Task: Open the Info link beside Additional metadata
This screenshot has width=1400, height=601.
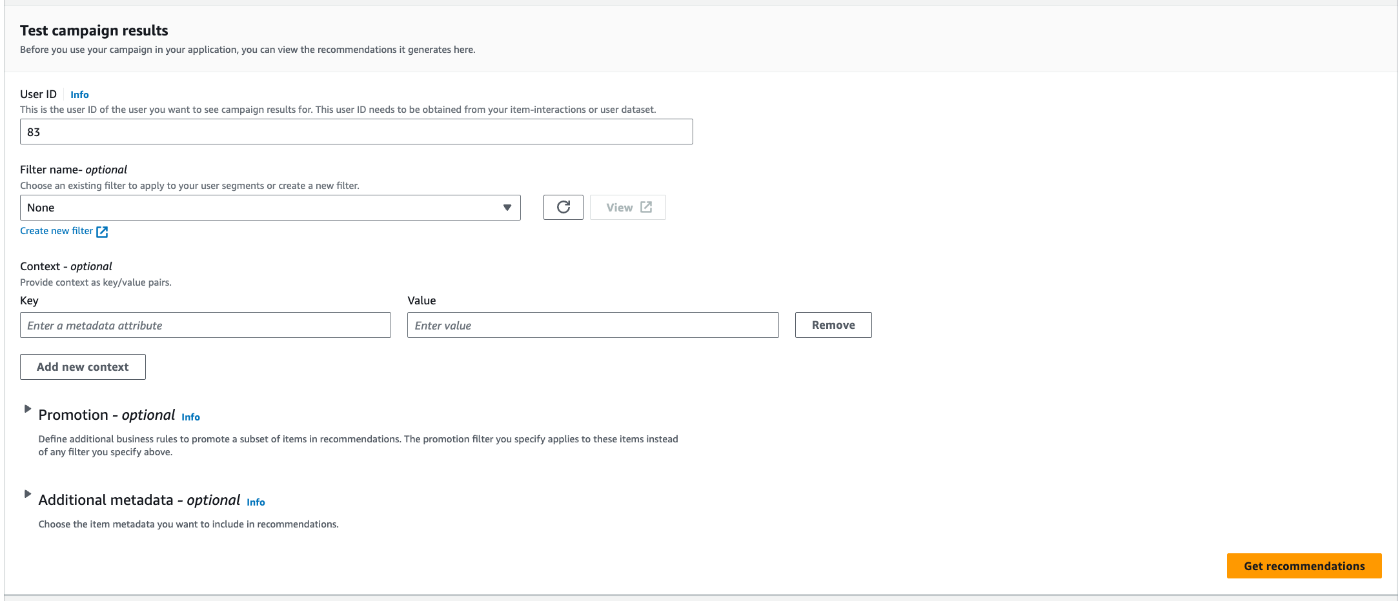Action: (x=256, y=502)
